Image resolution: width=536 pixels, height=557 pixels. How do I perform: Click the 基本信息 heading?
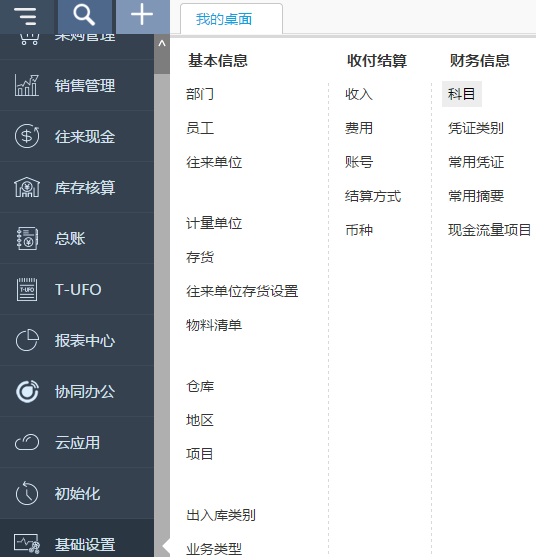[218, 60]
